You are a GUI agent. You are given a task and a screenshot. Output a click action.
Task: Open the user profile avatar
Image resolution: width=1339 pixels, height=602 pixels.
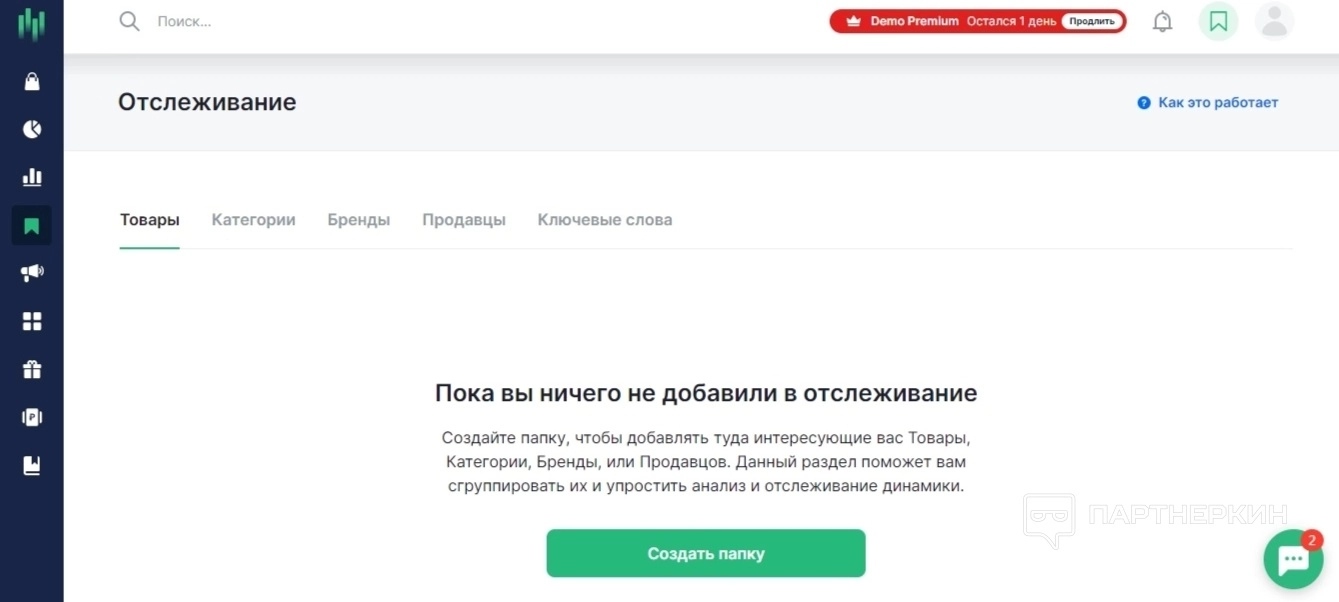(x=1274, y=21)
